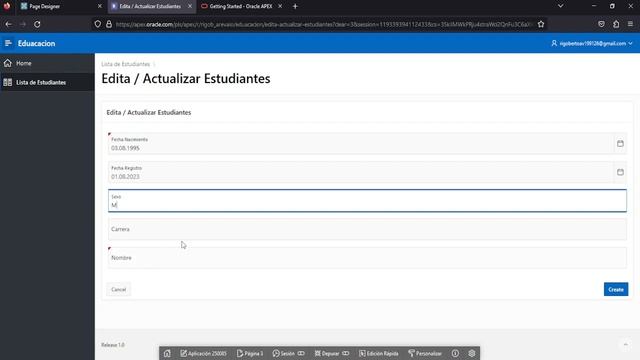The height and width of the screenshot is (360, 640).
Task: Open the Firefox application menu
Action: click(x=631, y=24)
